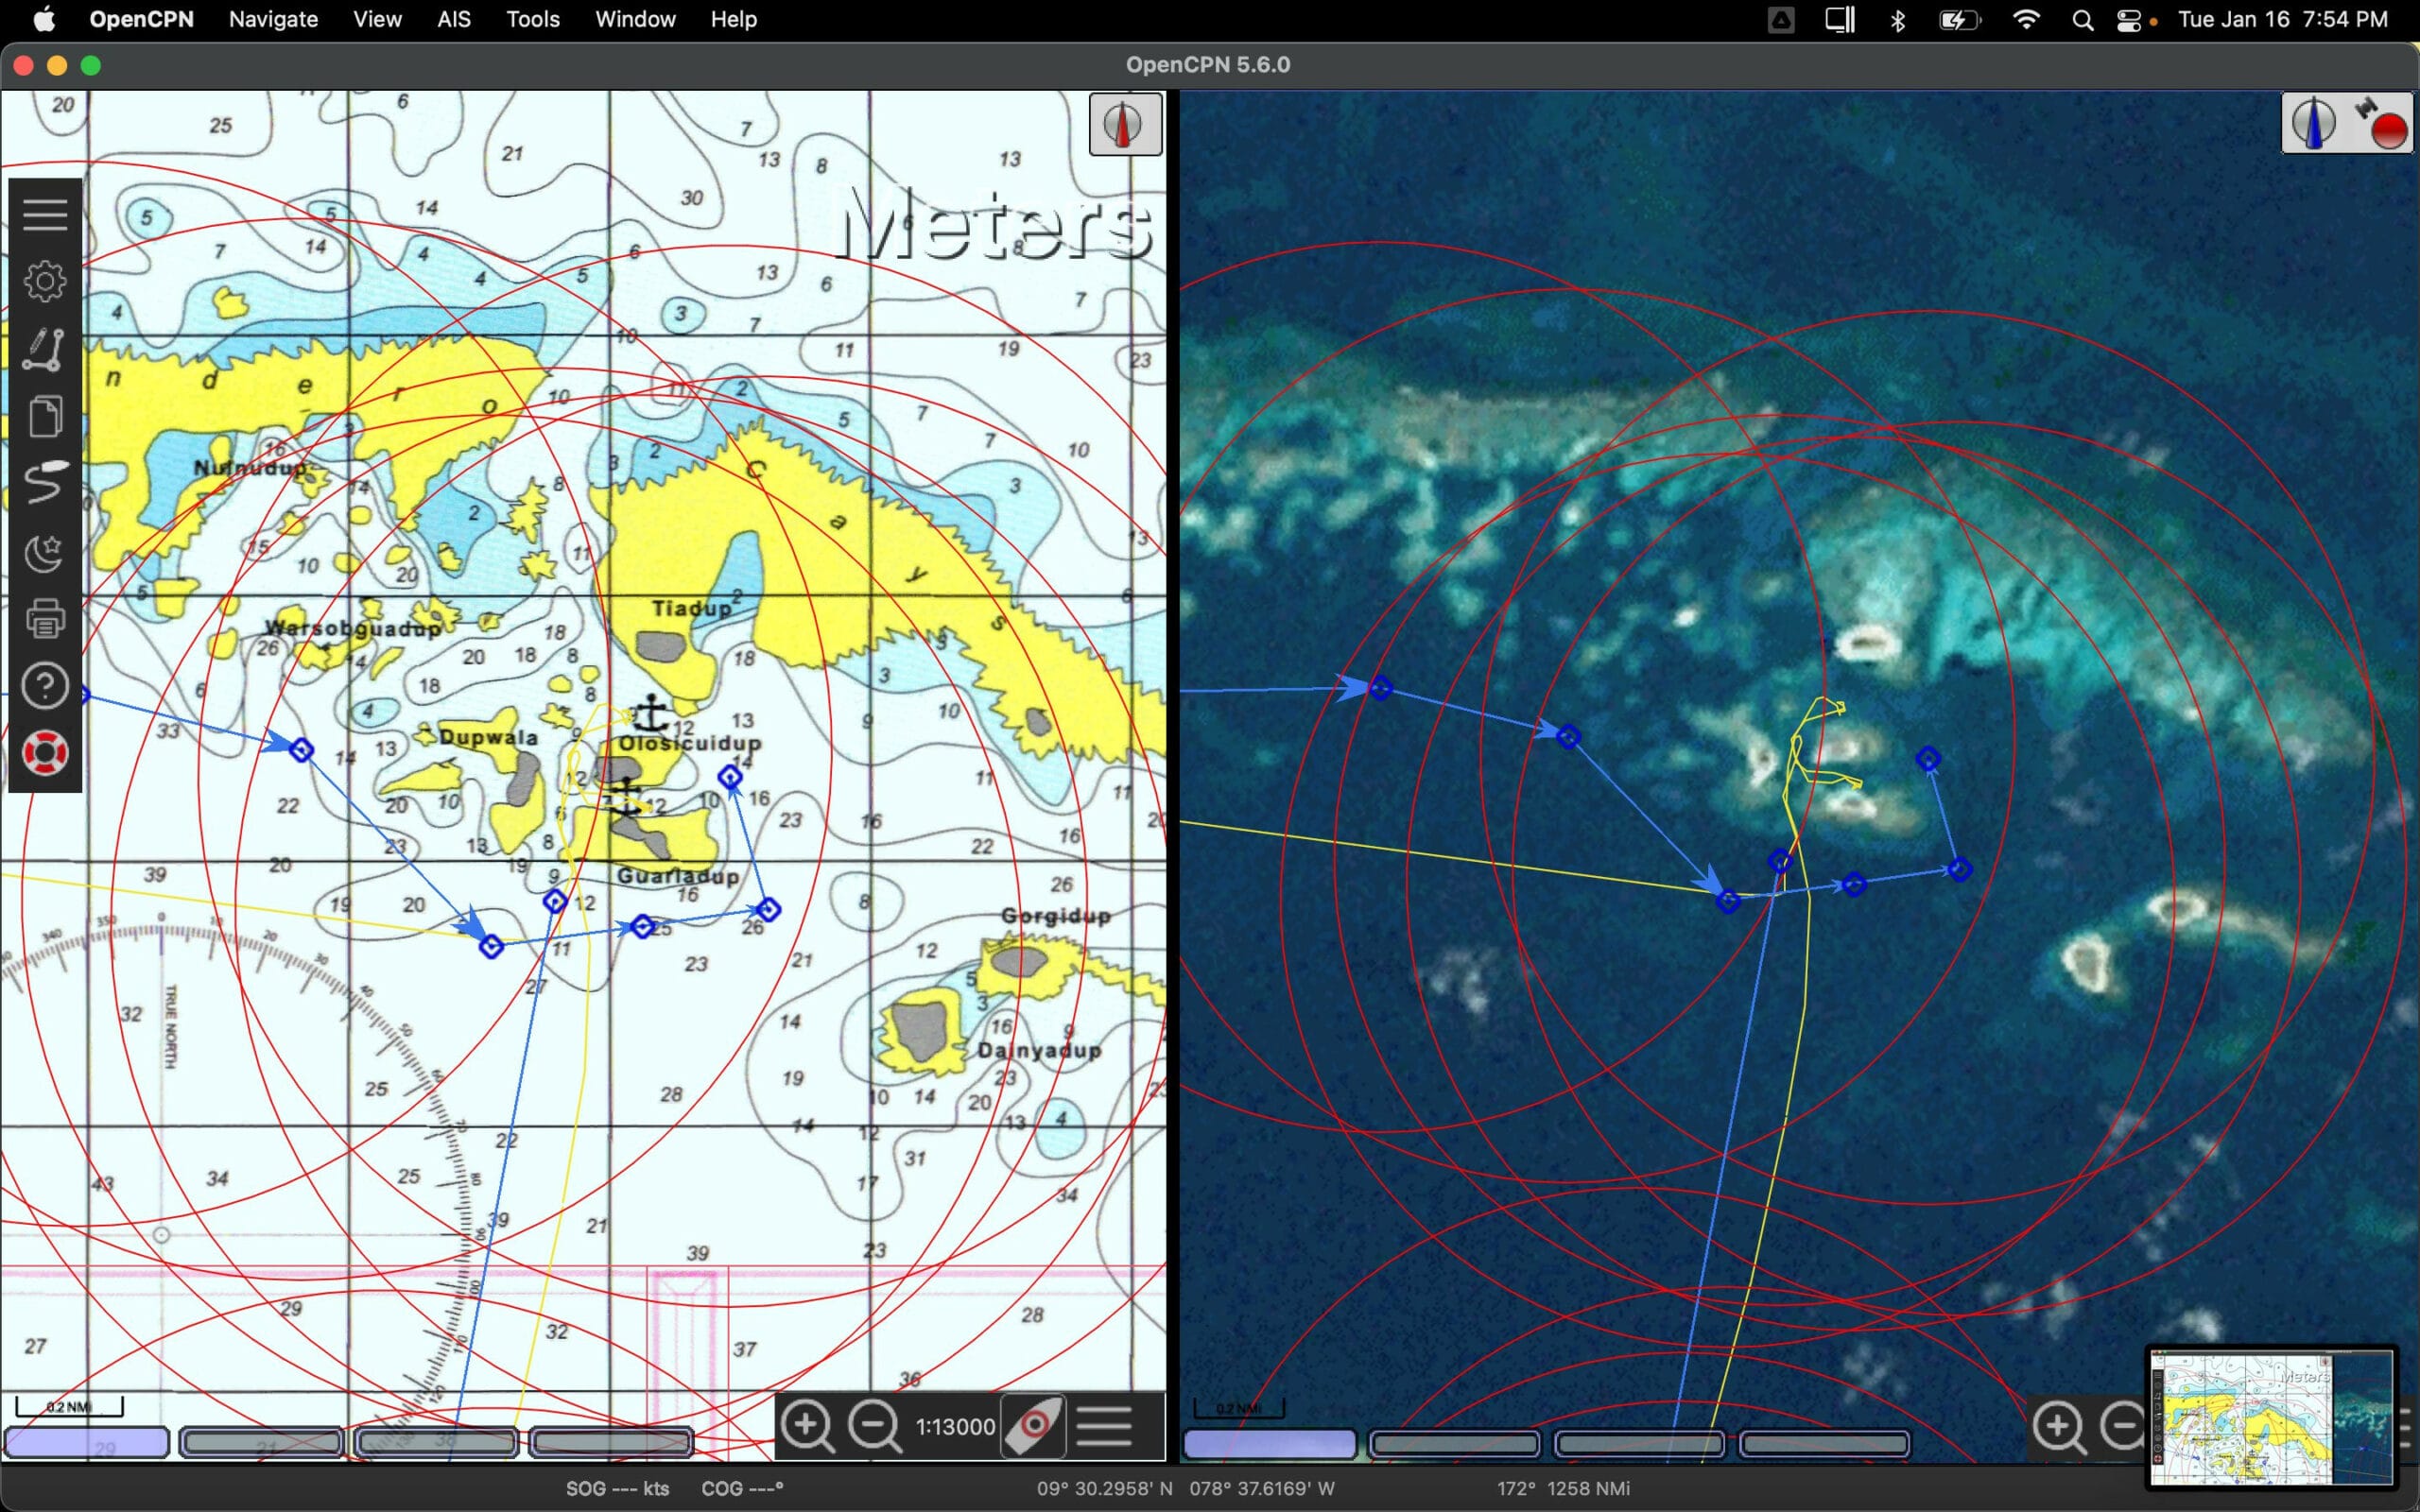Screen dimensions: 2420x1512
Task: Select the second chart bar in left panel
Action: [x=261, y=1442]
